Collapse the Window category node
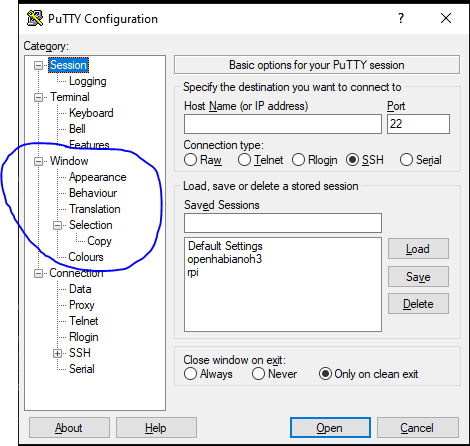 (38, 161)
